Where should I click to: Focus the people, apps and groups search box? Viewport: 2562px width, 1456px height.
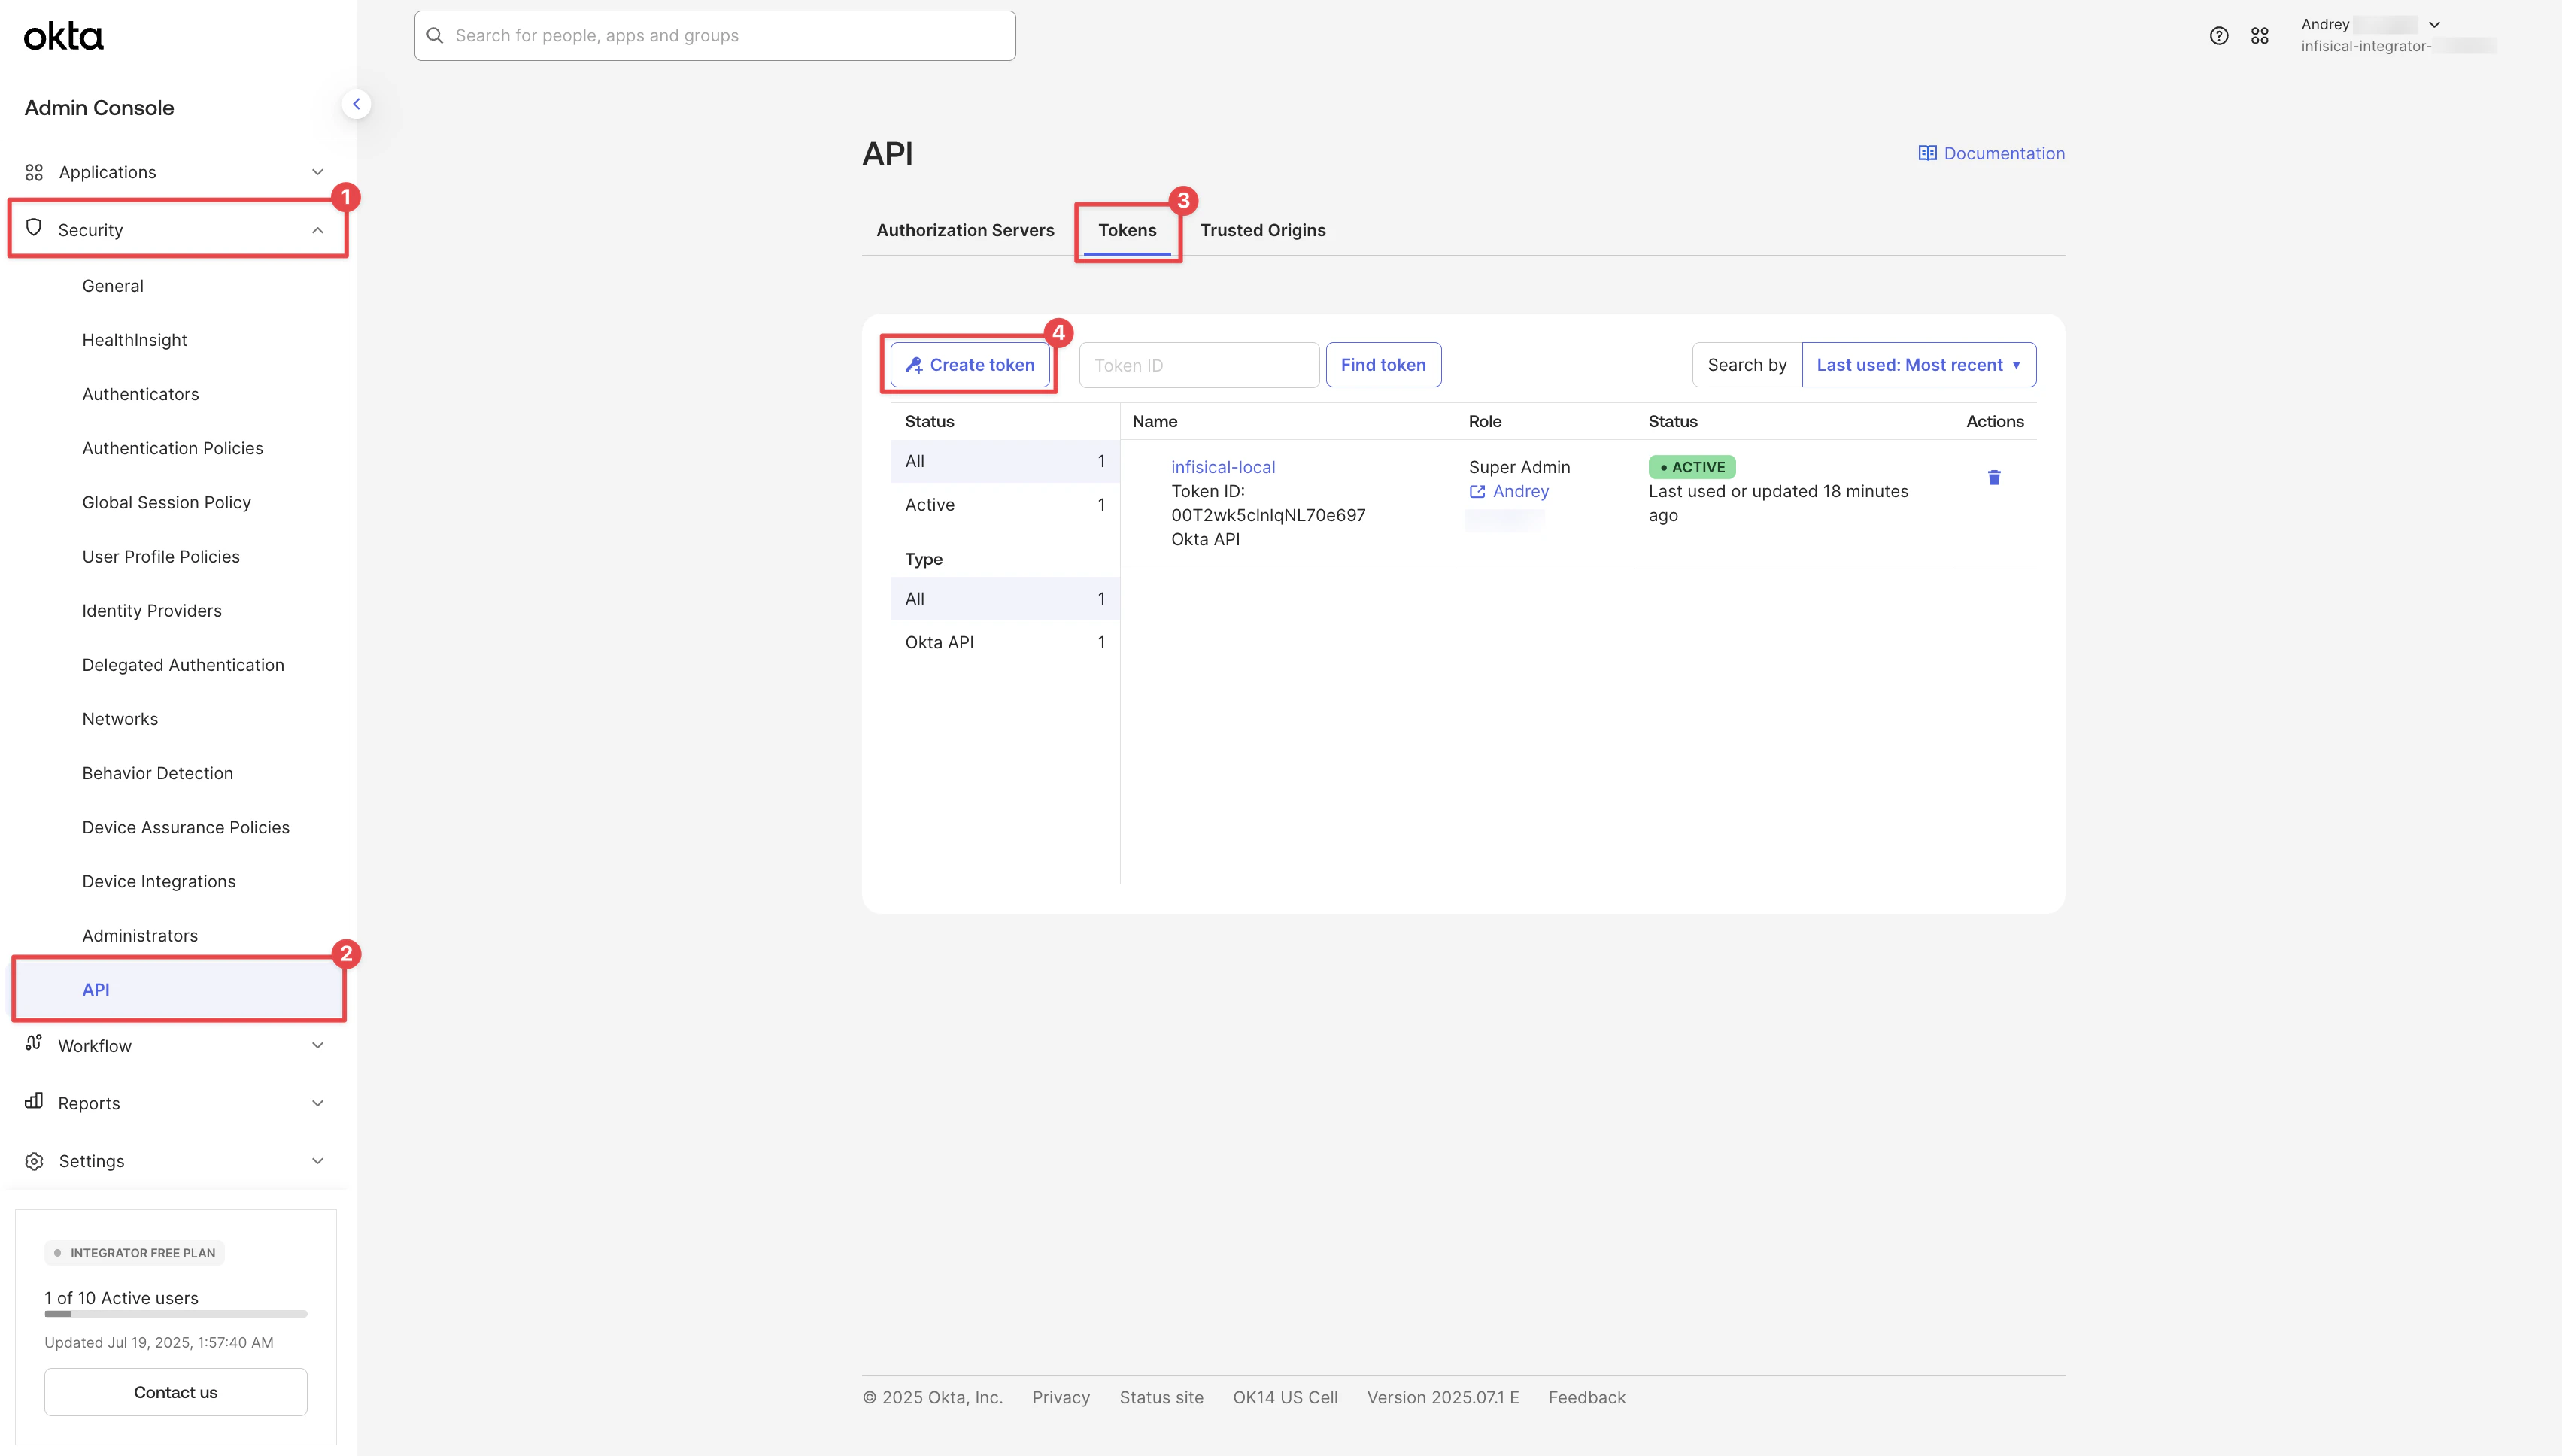click(x=715, y=36)
